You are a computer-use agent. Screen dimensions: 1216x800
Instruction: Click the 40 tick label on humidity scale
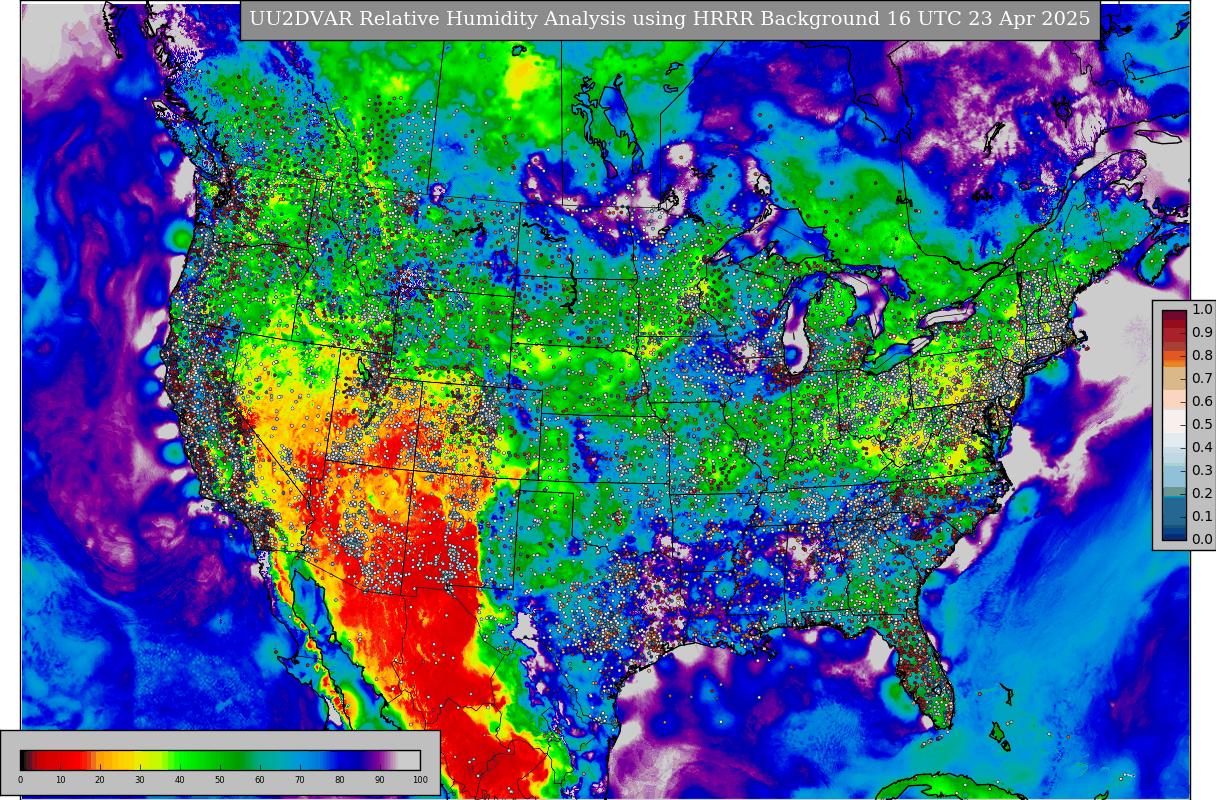180,780
